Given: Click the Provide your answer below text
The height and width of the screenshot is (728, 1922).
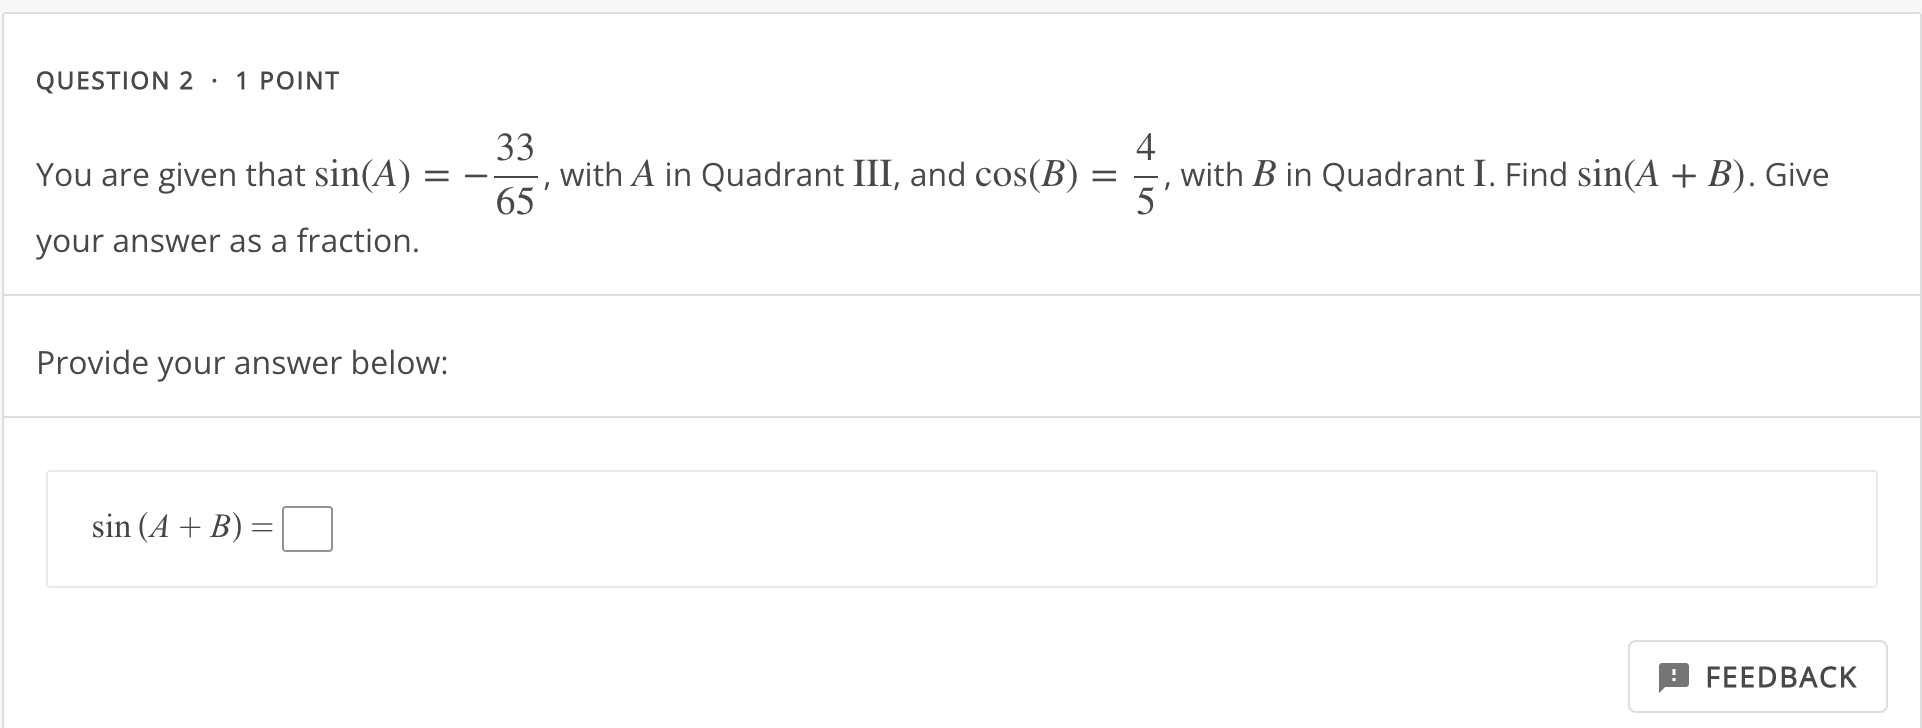Looking at the screenshot, I should 241,362.
